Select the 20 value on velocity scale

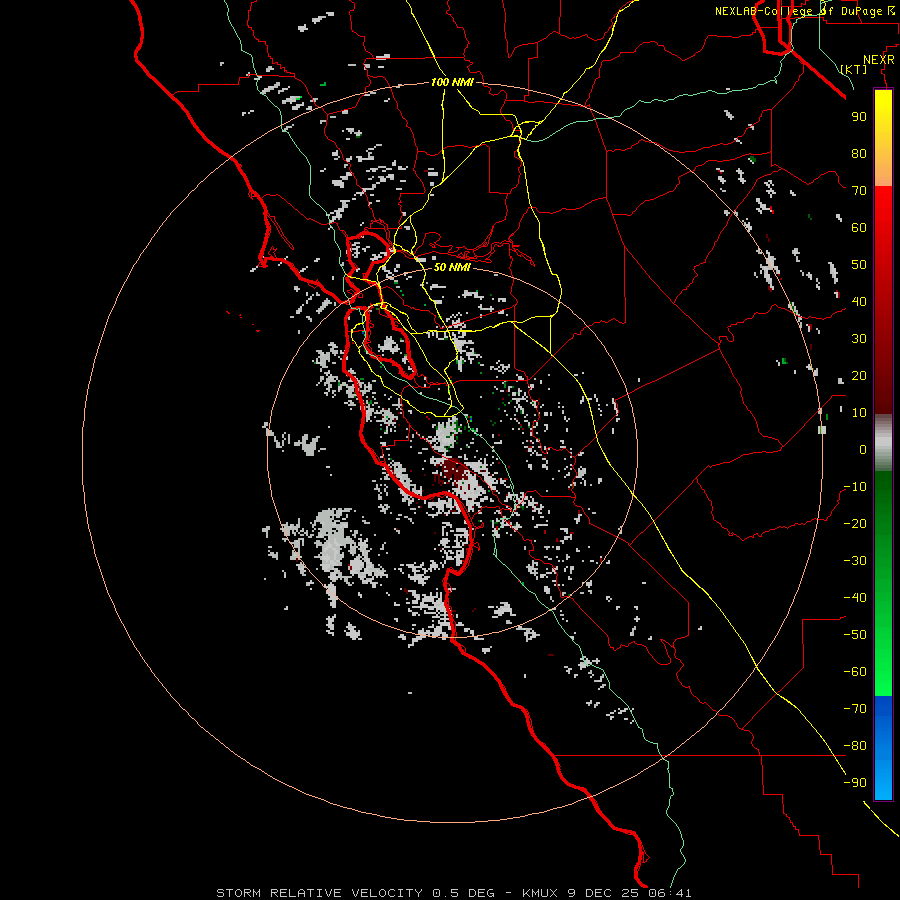(x=859, y=375)
